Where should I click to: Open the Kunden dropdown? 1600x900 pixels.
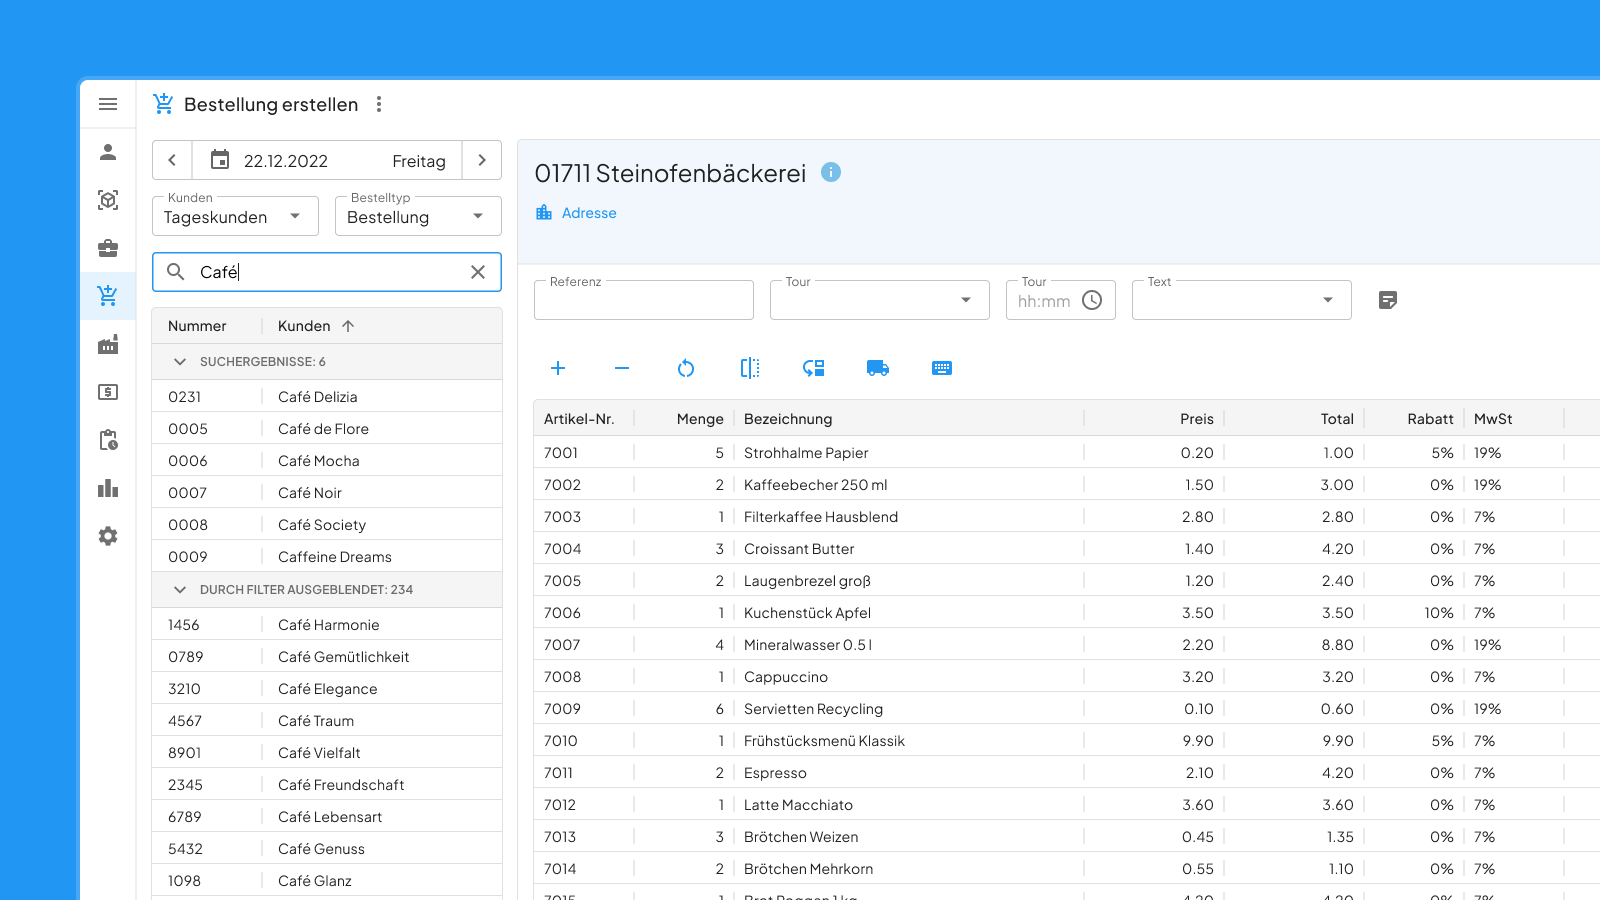click(x=235, y=216)
